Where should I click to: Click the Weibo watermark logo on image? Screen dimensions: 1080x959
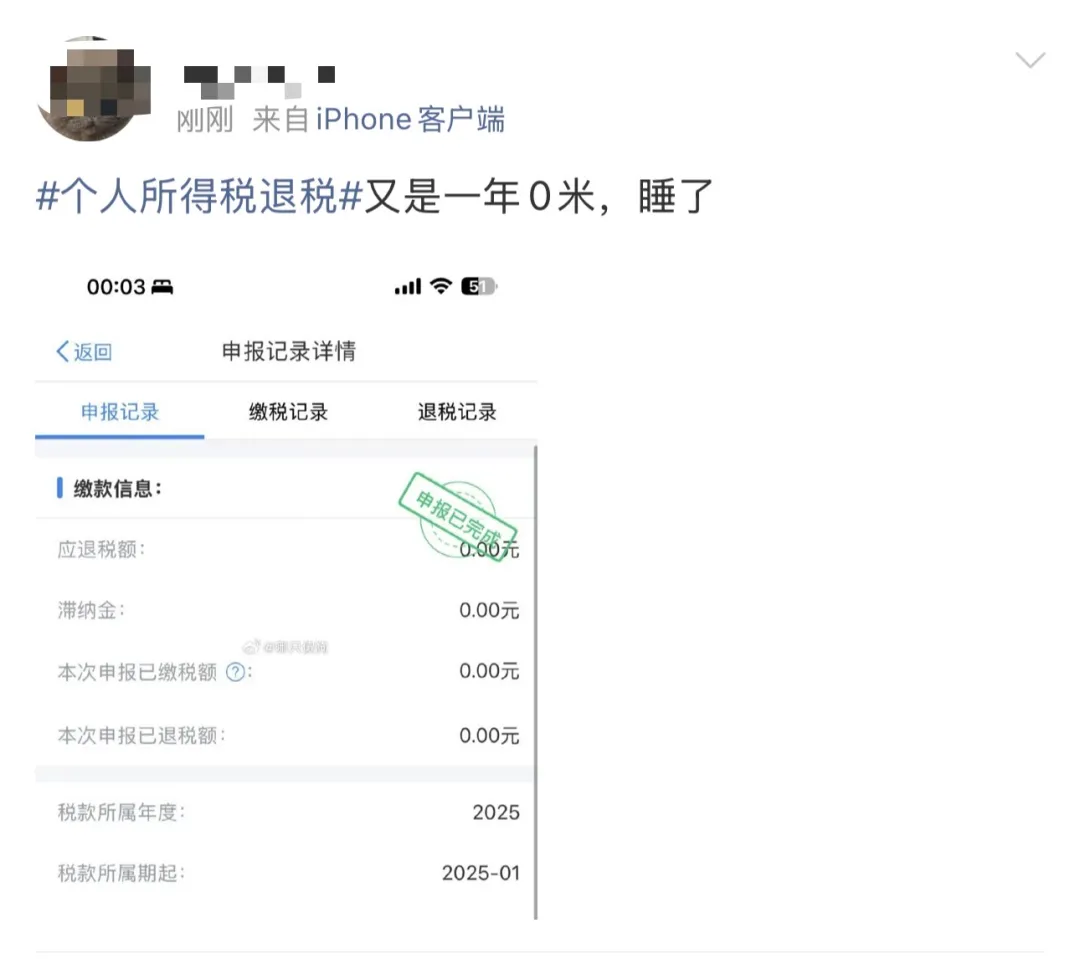[251, 646]
